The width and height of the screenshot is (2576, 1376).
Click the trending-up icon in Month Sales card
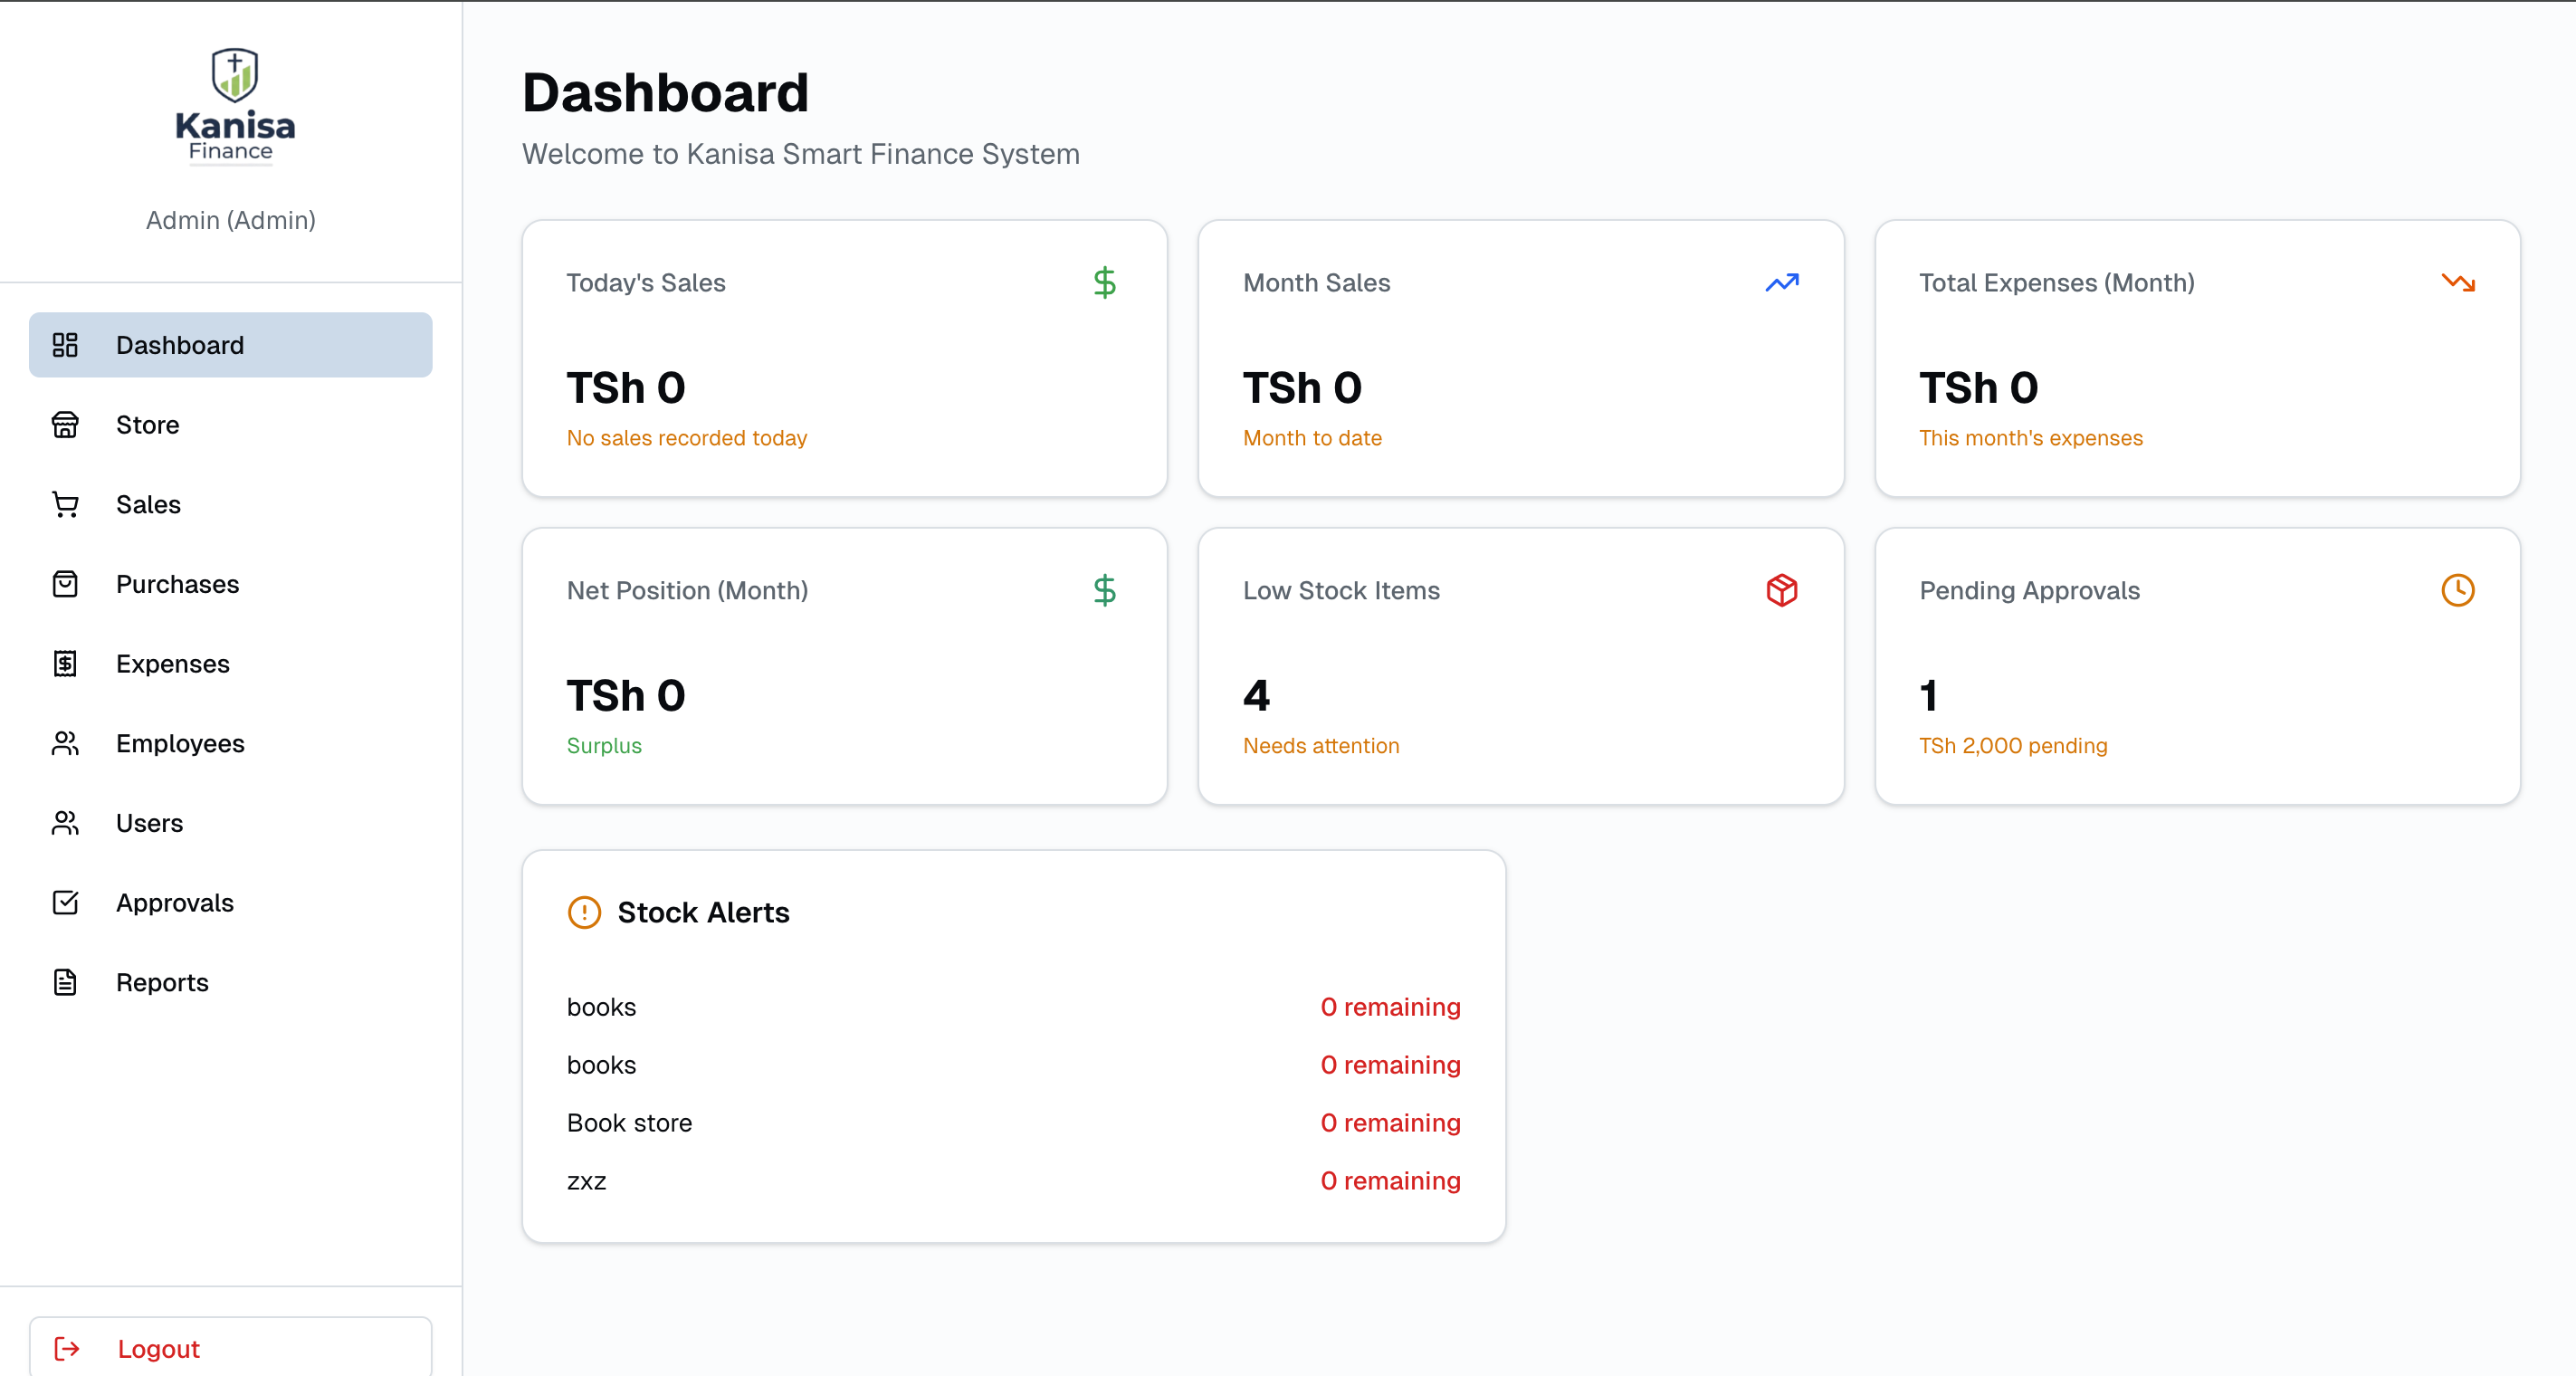tap(1781, 283)
